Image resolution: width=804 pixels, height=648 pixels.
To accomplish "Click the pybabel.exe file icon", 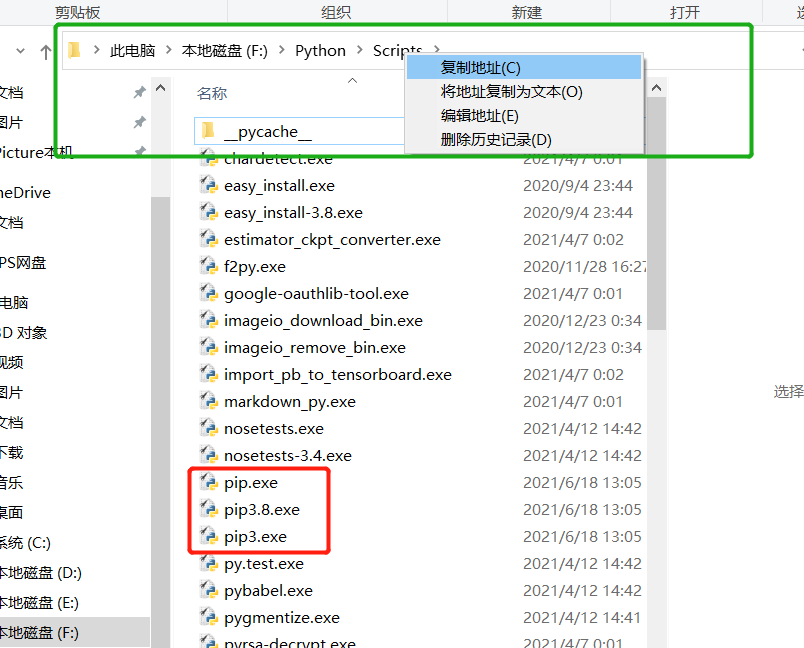I will point(209,590).
